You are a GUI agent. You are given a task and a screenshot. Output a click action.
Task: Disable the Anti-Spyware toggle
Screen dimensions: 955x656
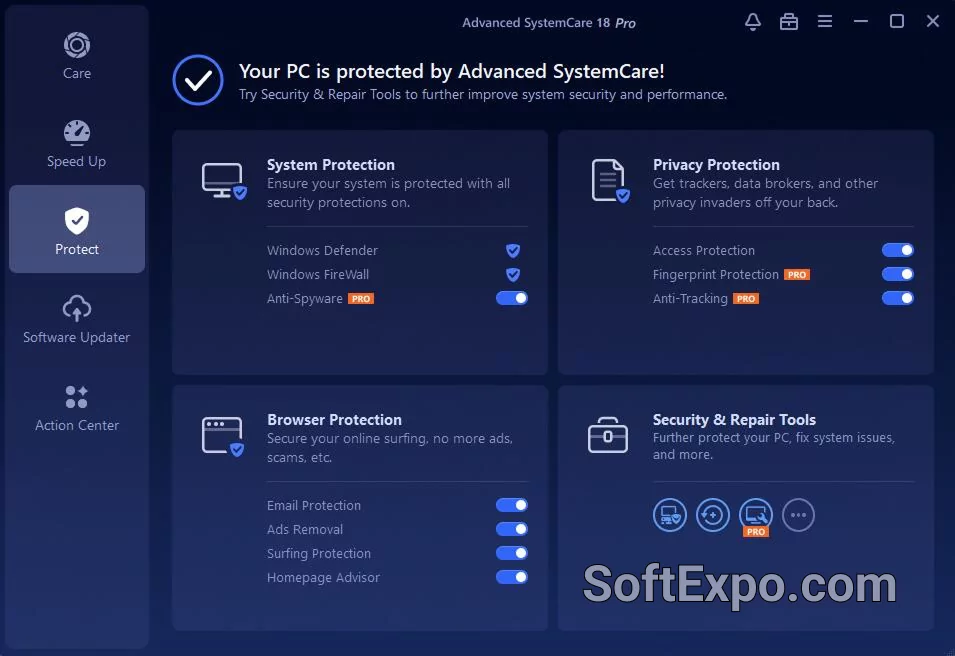[512, 298]
